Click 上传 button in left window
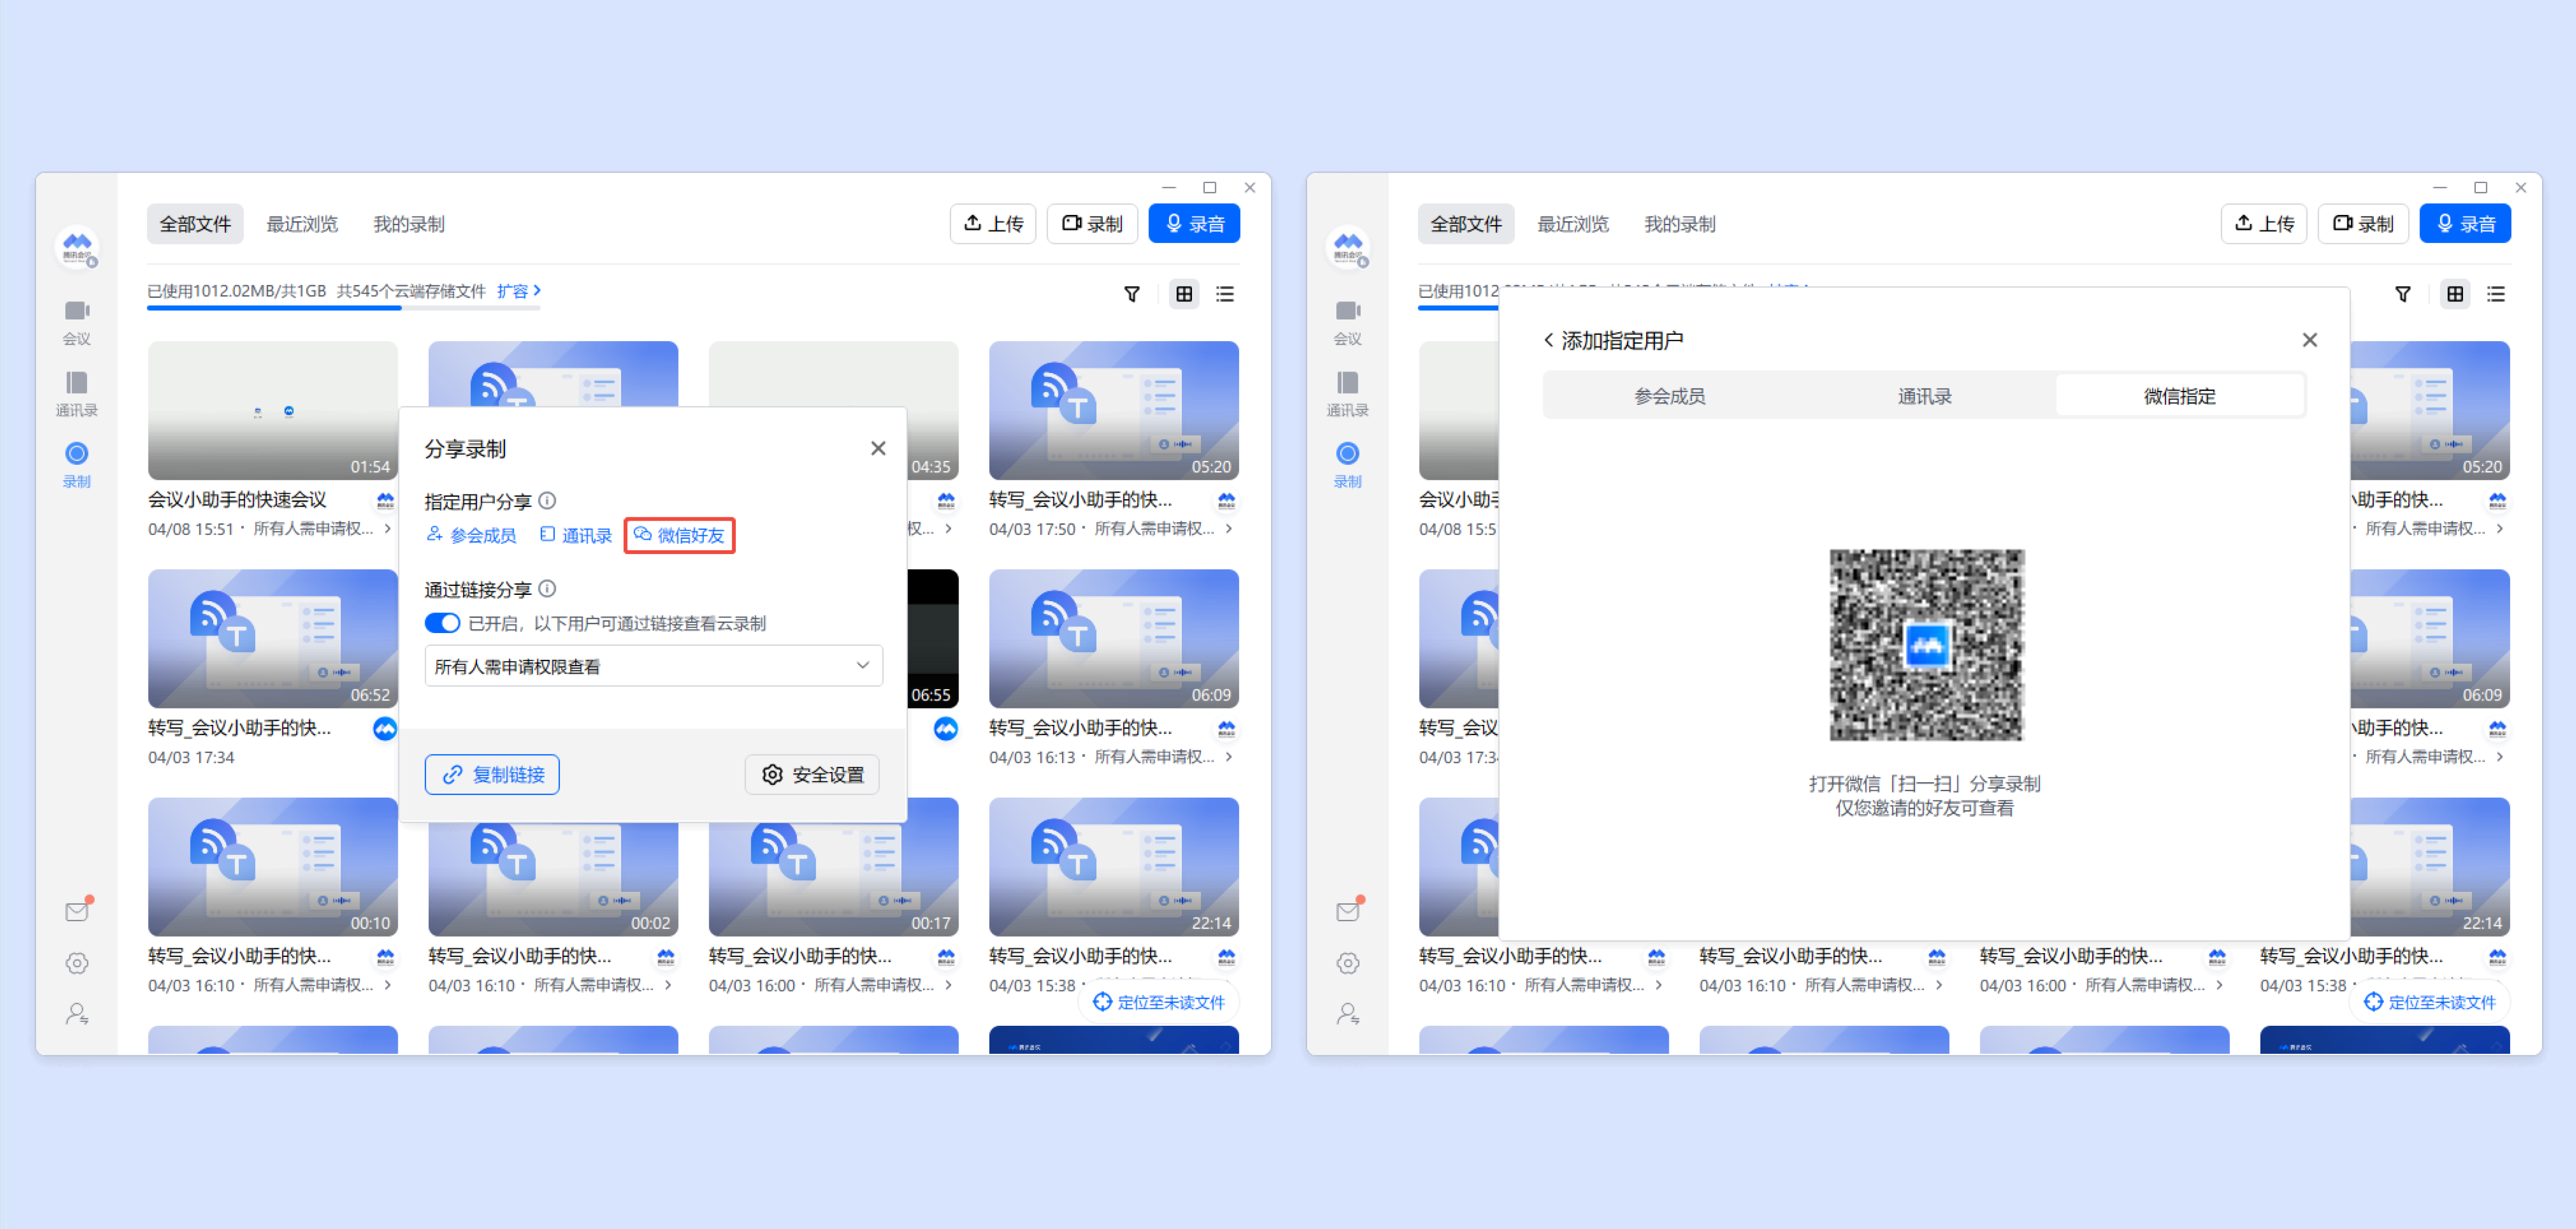This screenshot has height=1229, width=2576. 993,224
